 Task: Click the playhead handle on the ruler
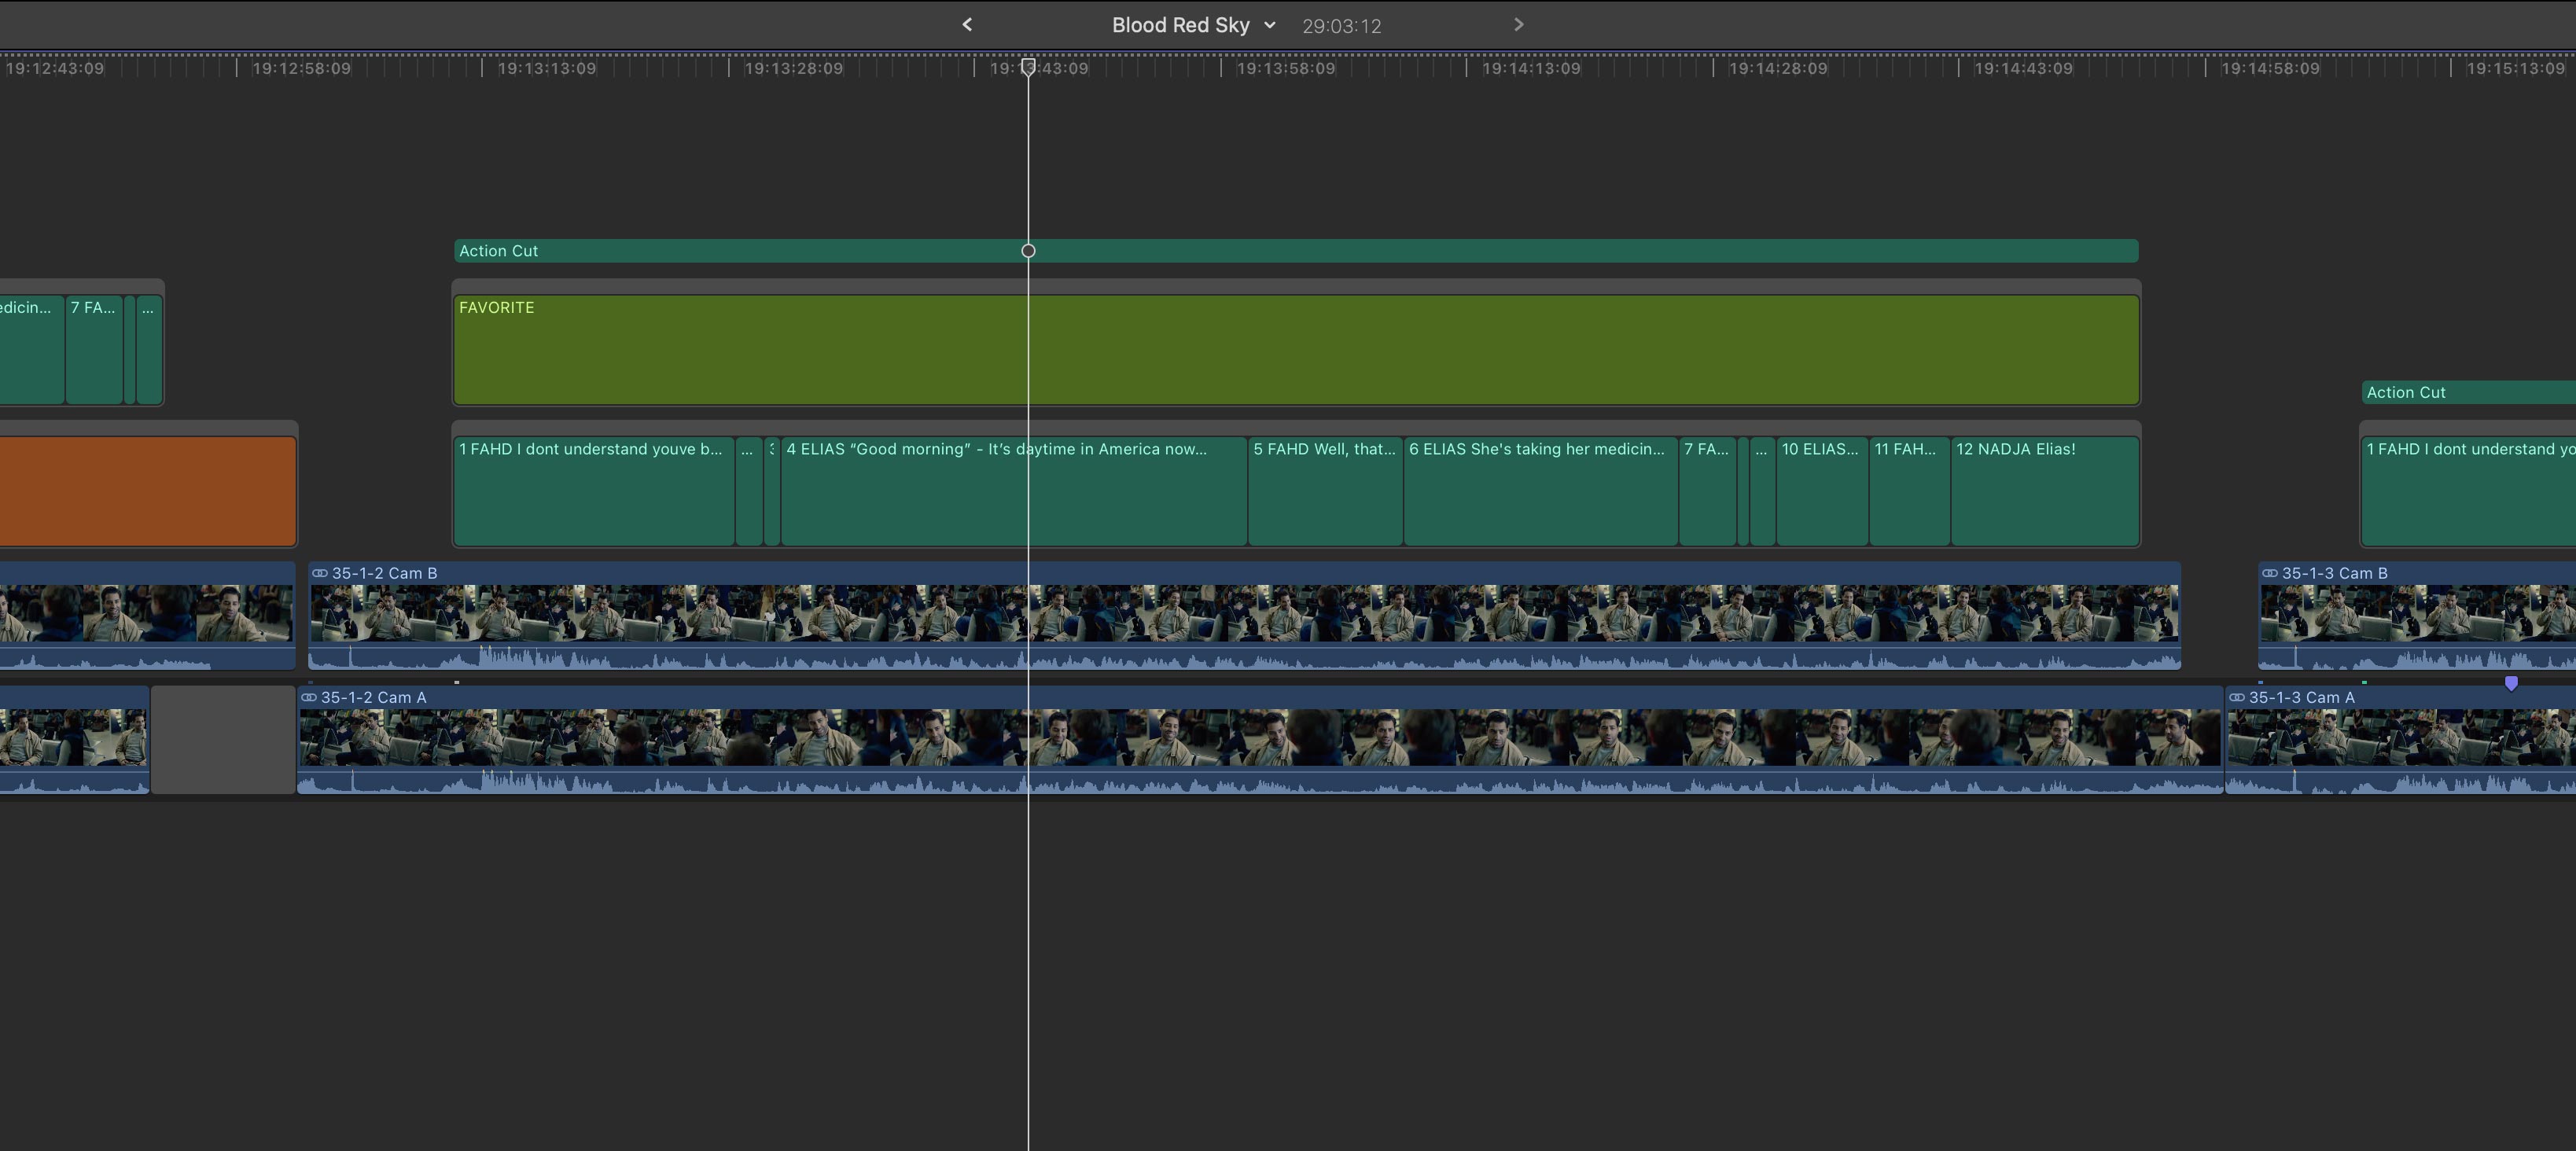point(1028,67)
